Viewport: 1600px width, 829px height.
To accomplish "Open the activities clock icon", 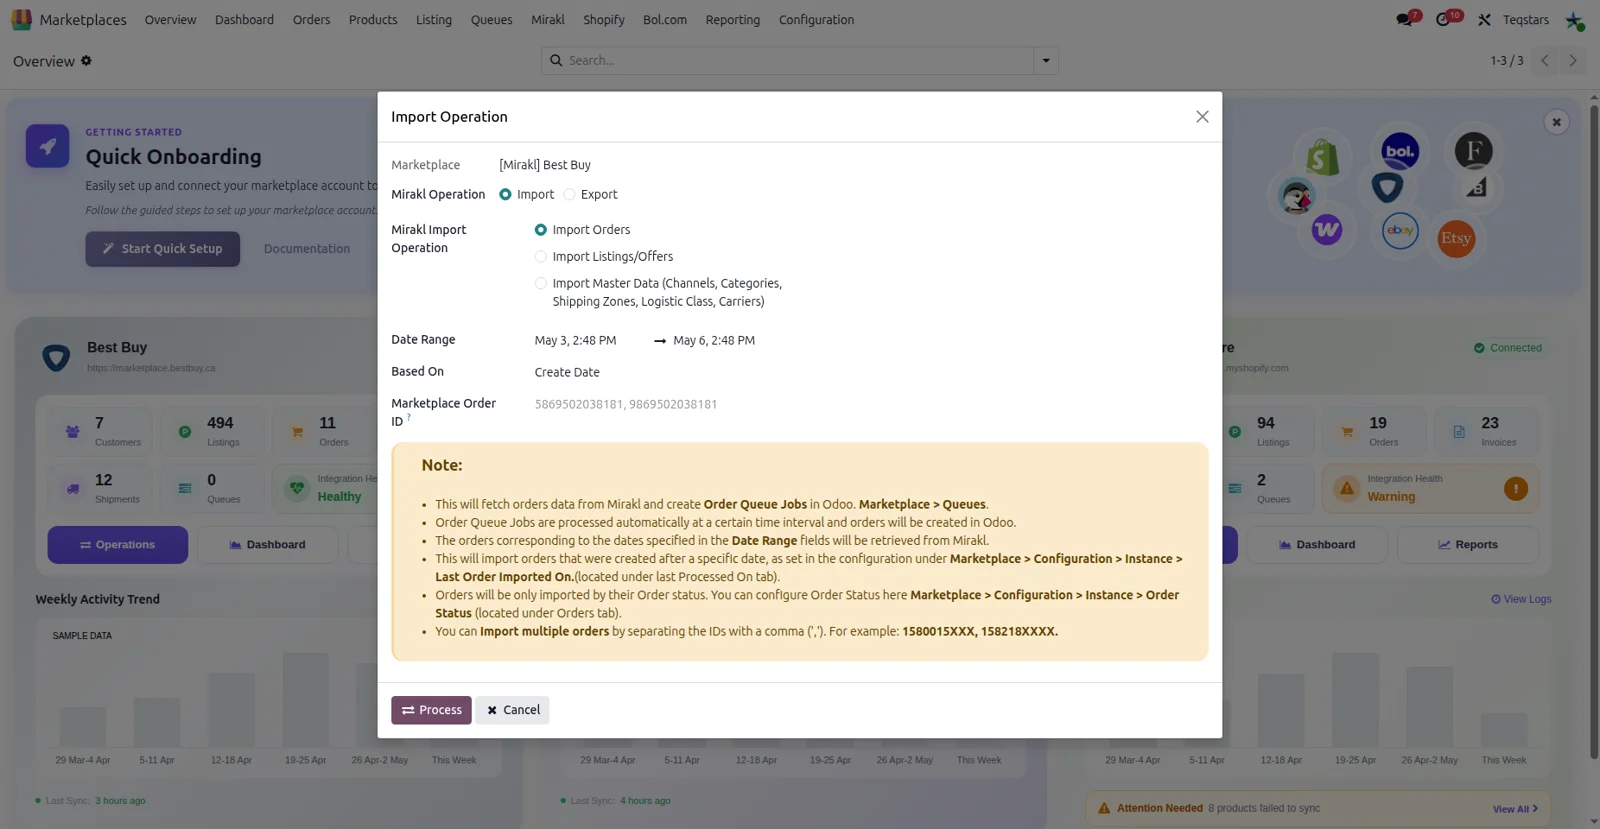I will pos(1443,19).
